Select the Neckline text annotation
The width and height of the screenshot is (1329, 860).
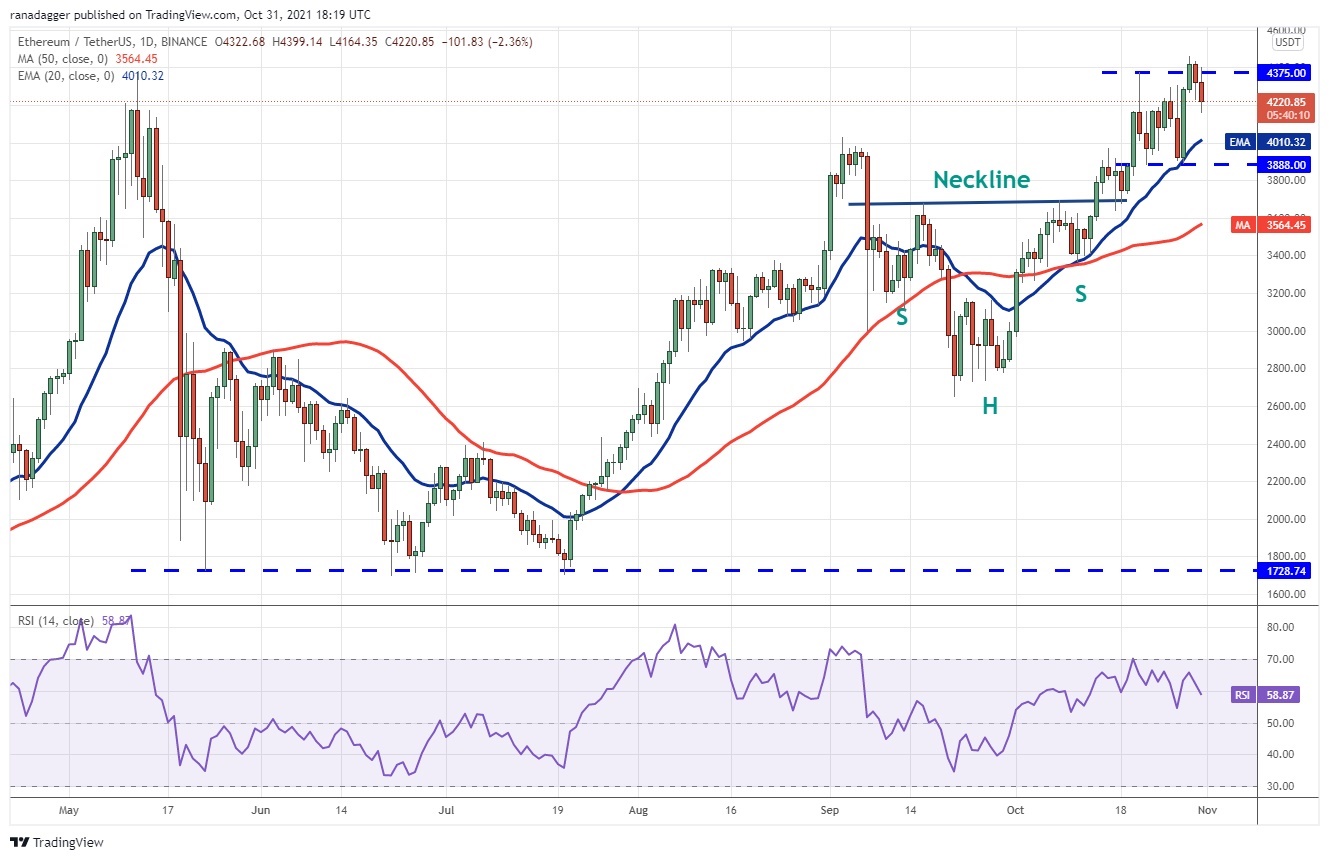tap(982, 180)
